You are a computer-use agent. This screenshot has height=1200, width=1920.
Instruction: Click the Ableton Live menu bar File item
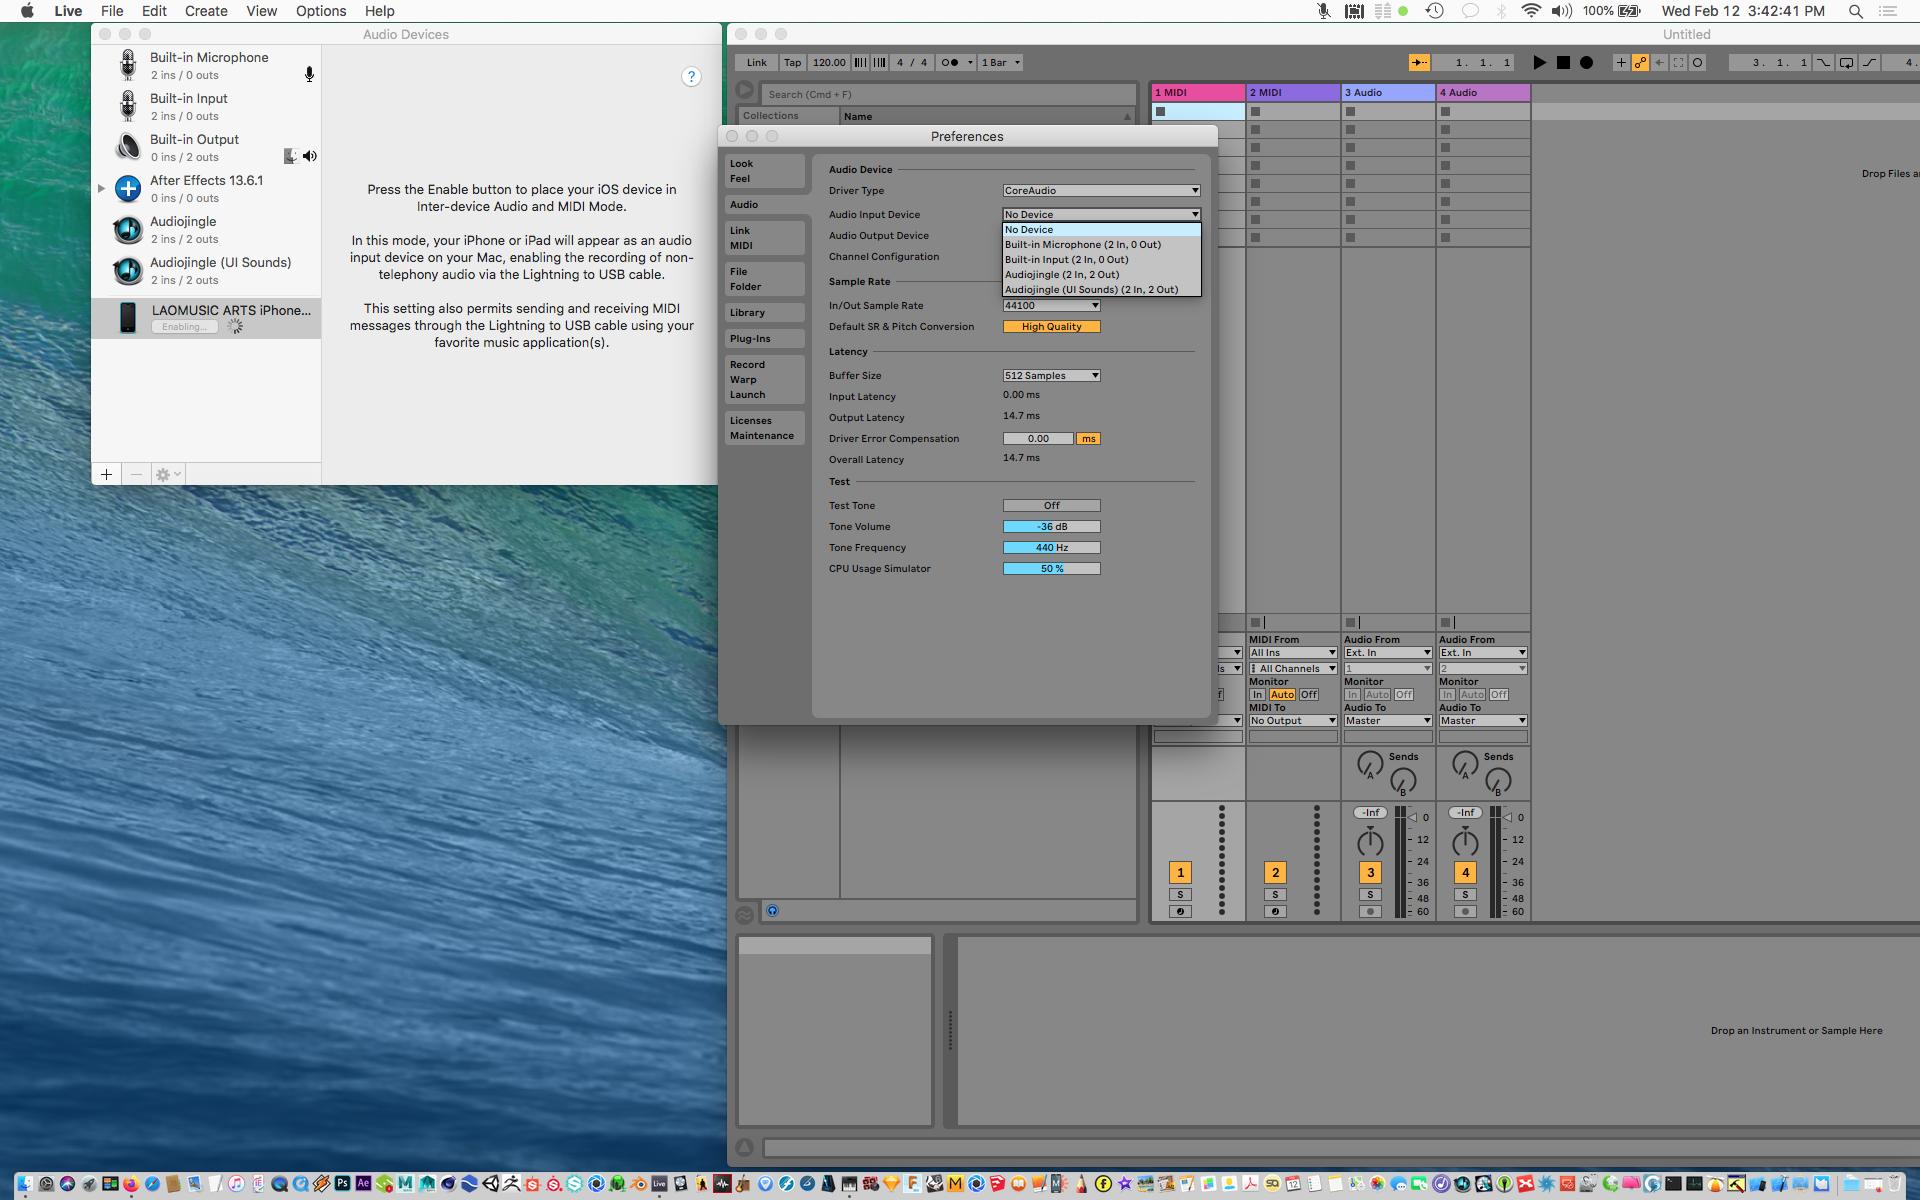[111, 11]
